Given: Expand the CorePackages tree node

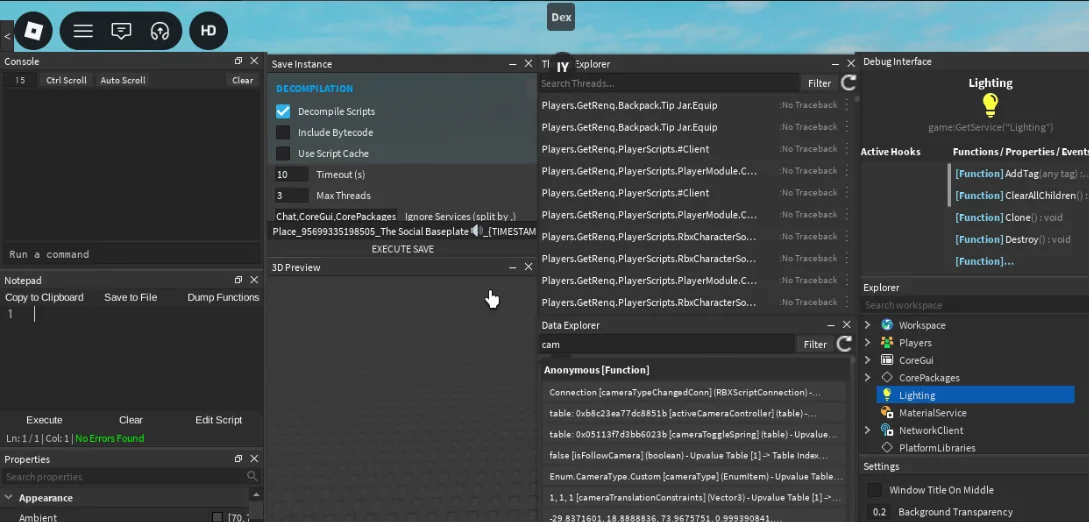Looking at the screenshot, I should 867,378.
